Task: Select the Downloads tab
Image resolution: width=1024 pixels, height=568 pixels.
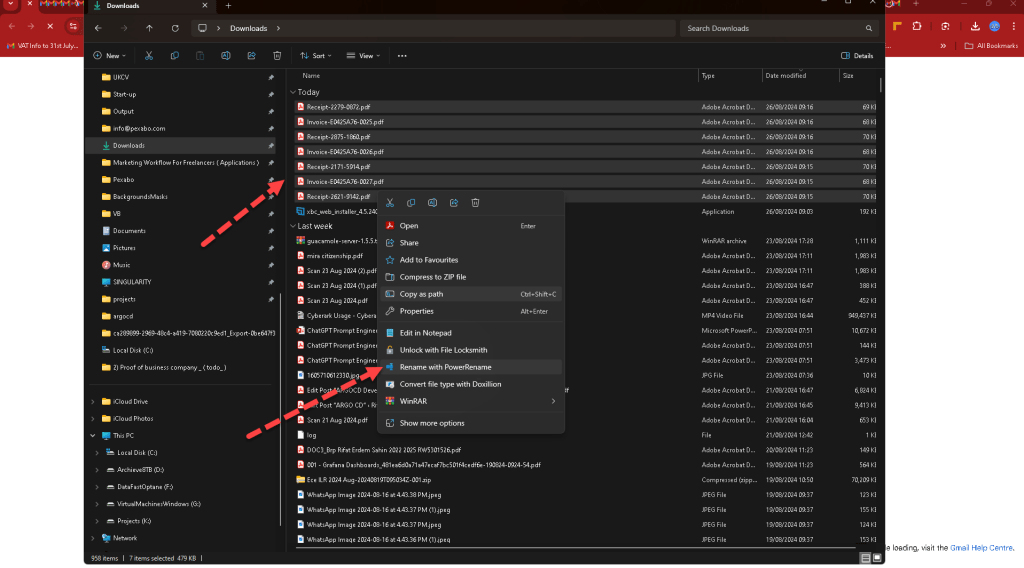Action: (150, 6)
